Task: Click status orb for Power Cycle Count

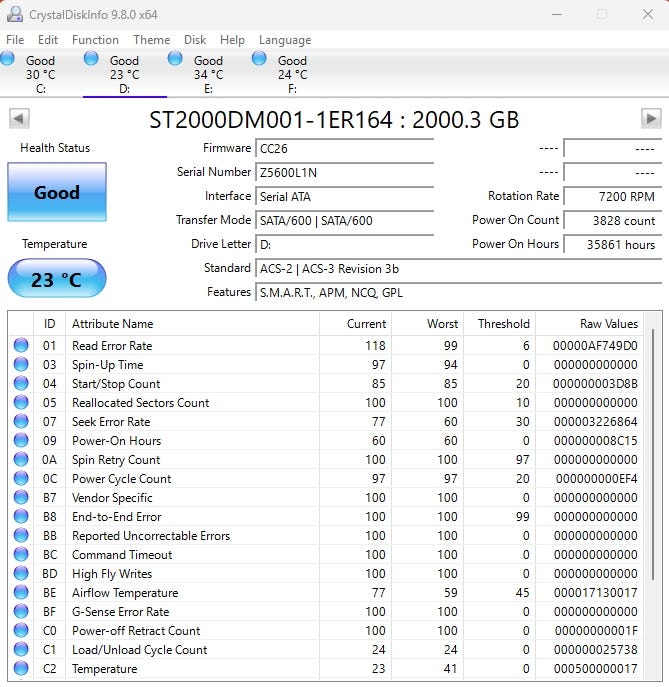Action: pos(21,478)
